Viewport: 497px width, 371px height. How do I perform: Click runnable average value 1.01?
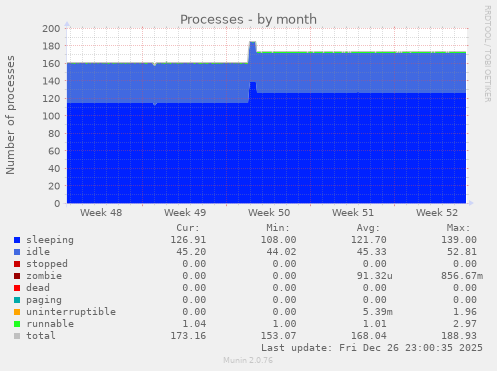tap(375, 324)
